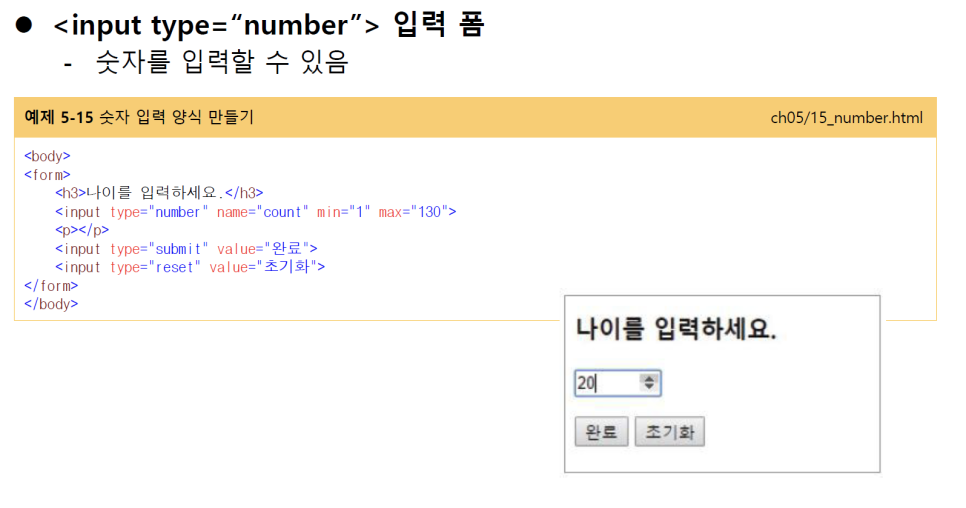Click the <p></p> code line
This screenshot has width=966, height=508.
82,230
